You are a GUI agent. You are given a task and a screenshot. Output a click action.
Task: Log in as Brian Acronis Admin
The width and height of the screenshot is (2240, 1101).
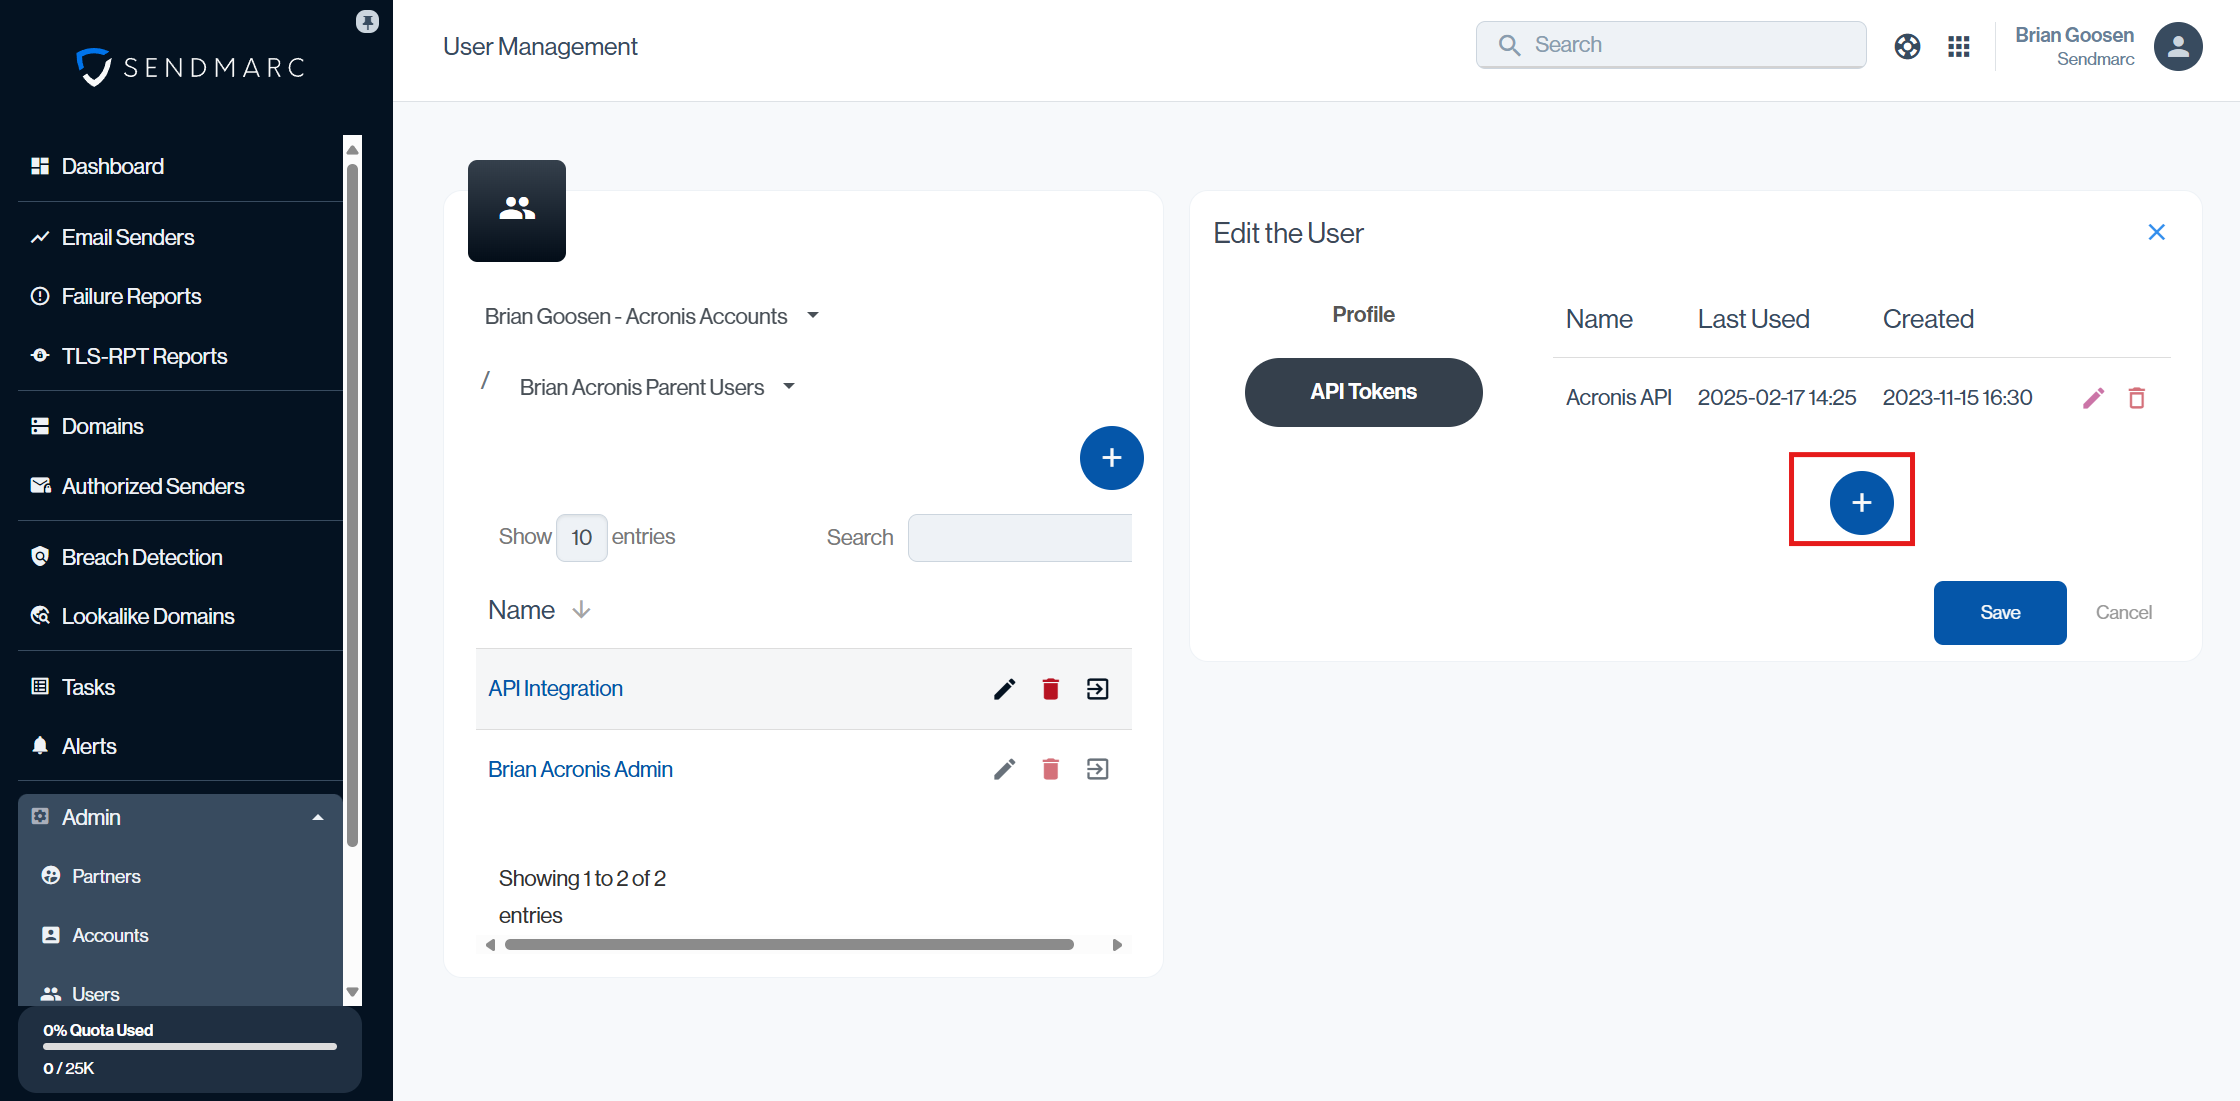pyautogui.click(x=1097, y=769)
